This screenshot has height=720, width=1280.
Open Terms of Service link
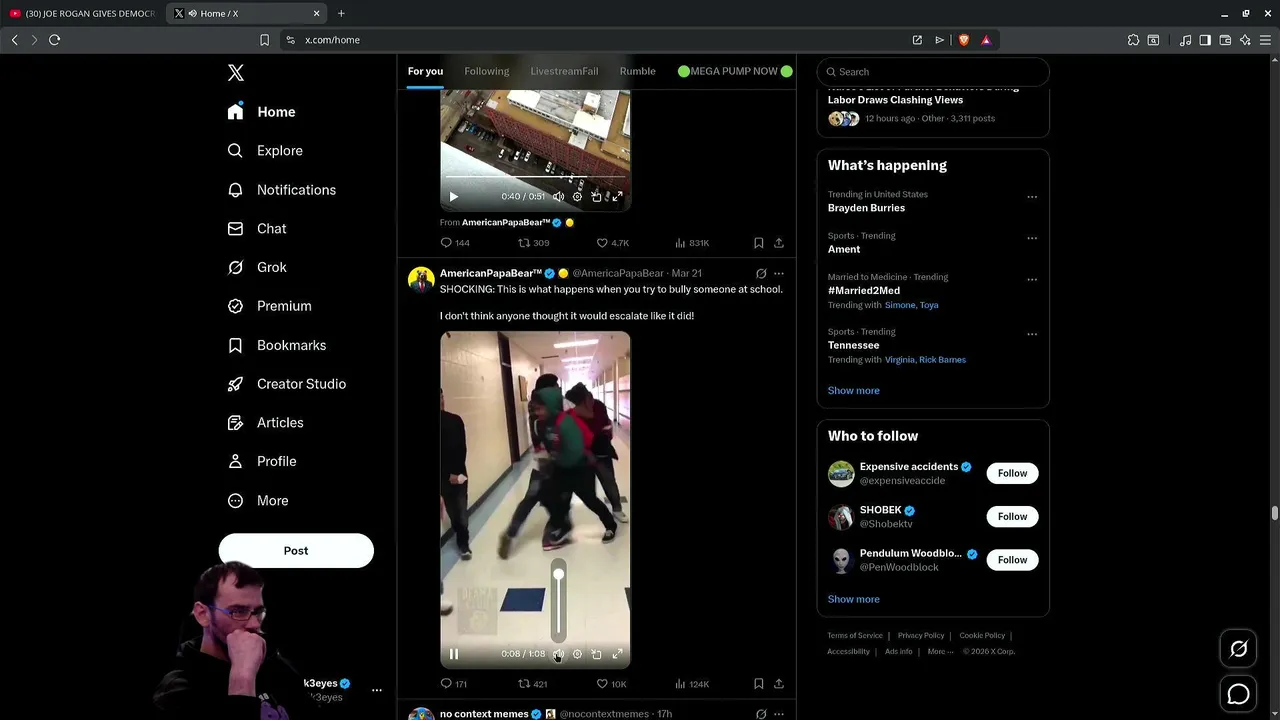click(855, 635)
